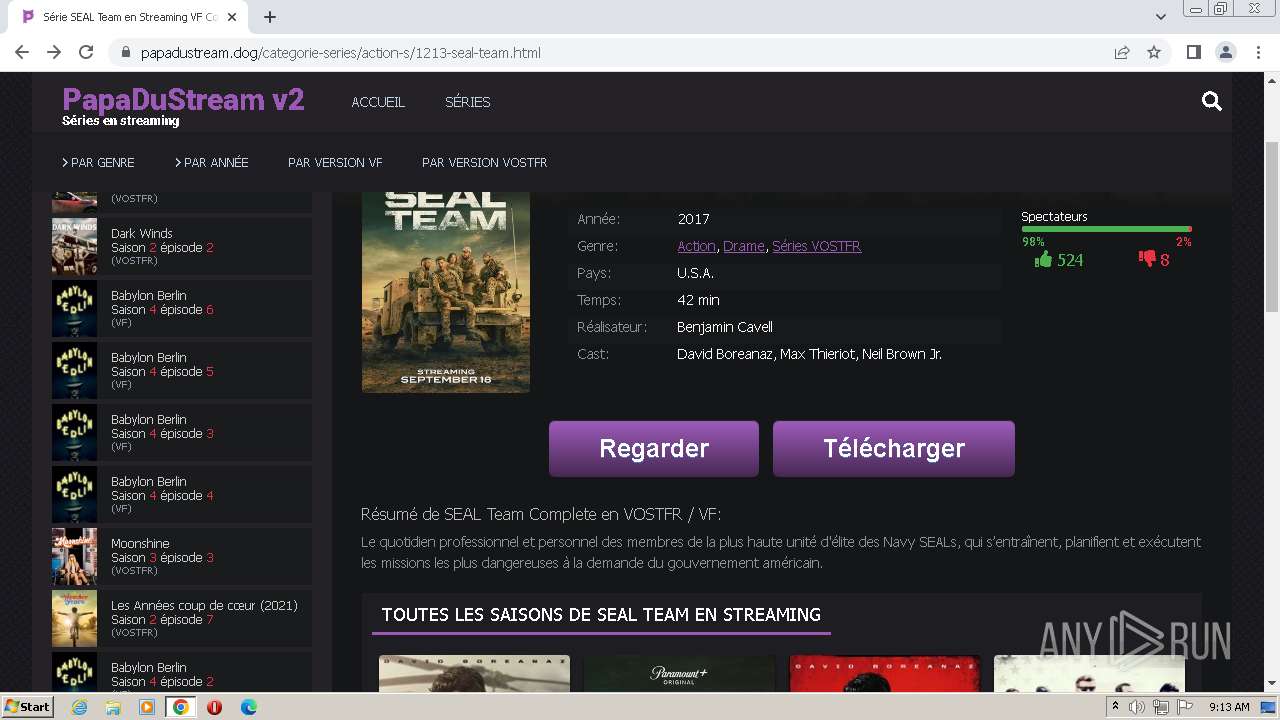This screenshot has height=720, width=1280.
Task: Click the Regarder button
Action: pyautogui.click(x=654, y=448)
